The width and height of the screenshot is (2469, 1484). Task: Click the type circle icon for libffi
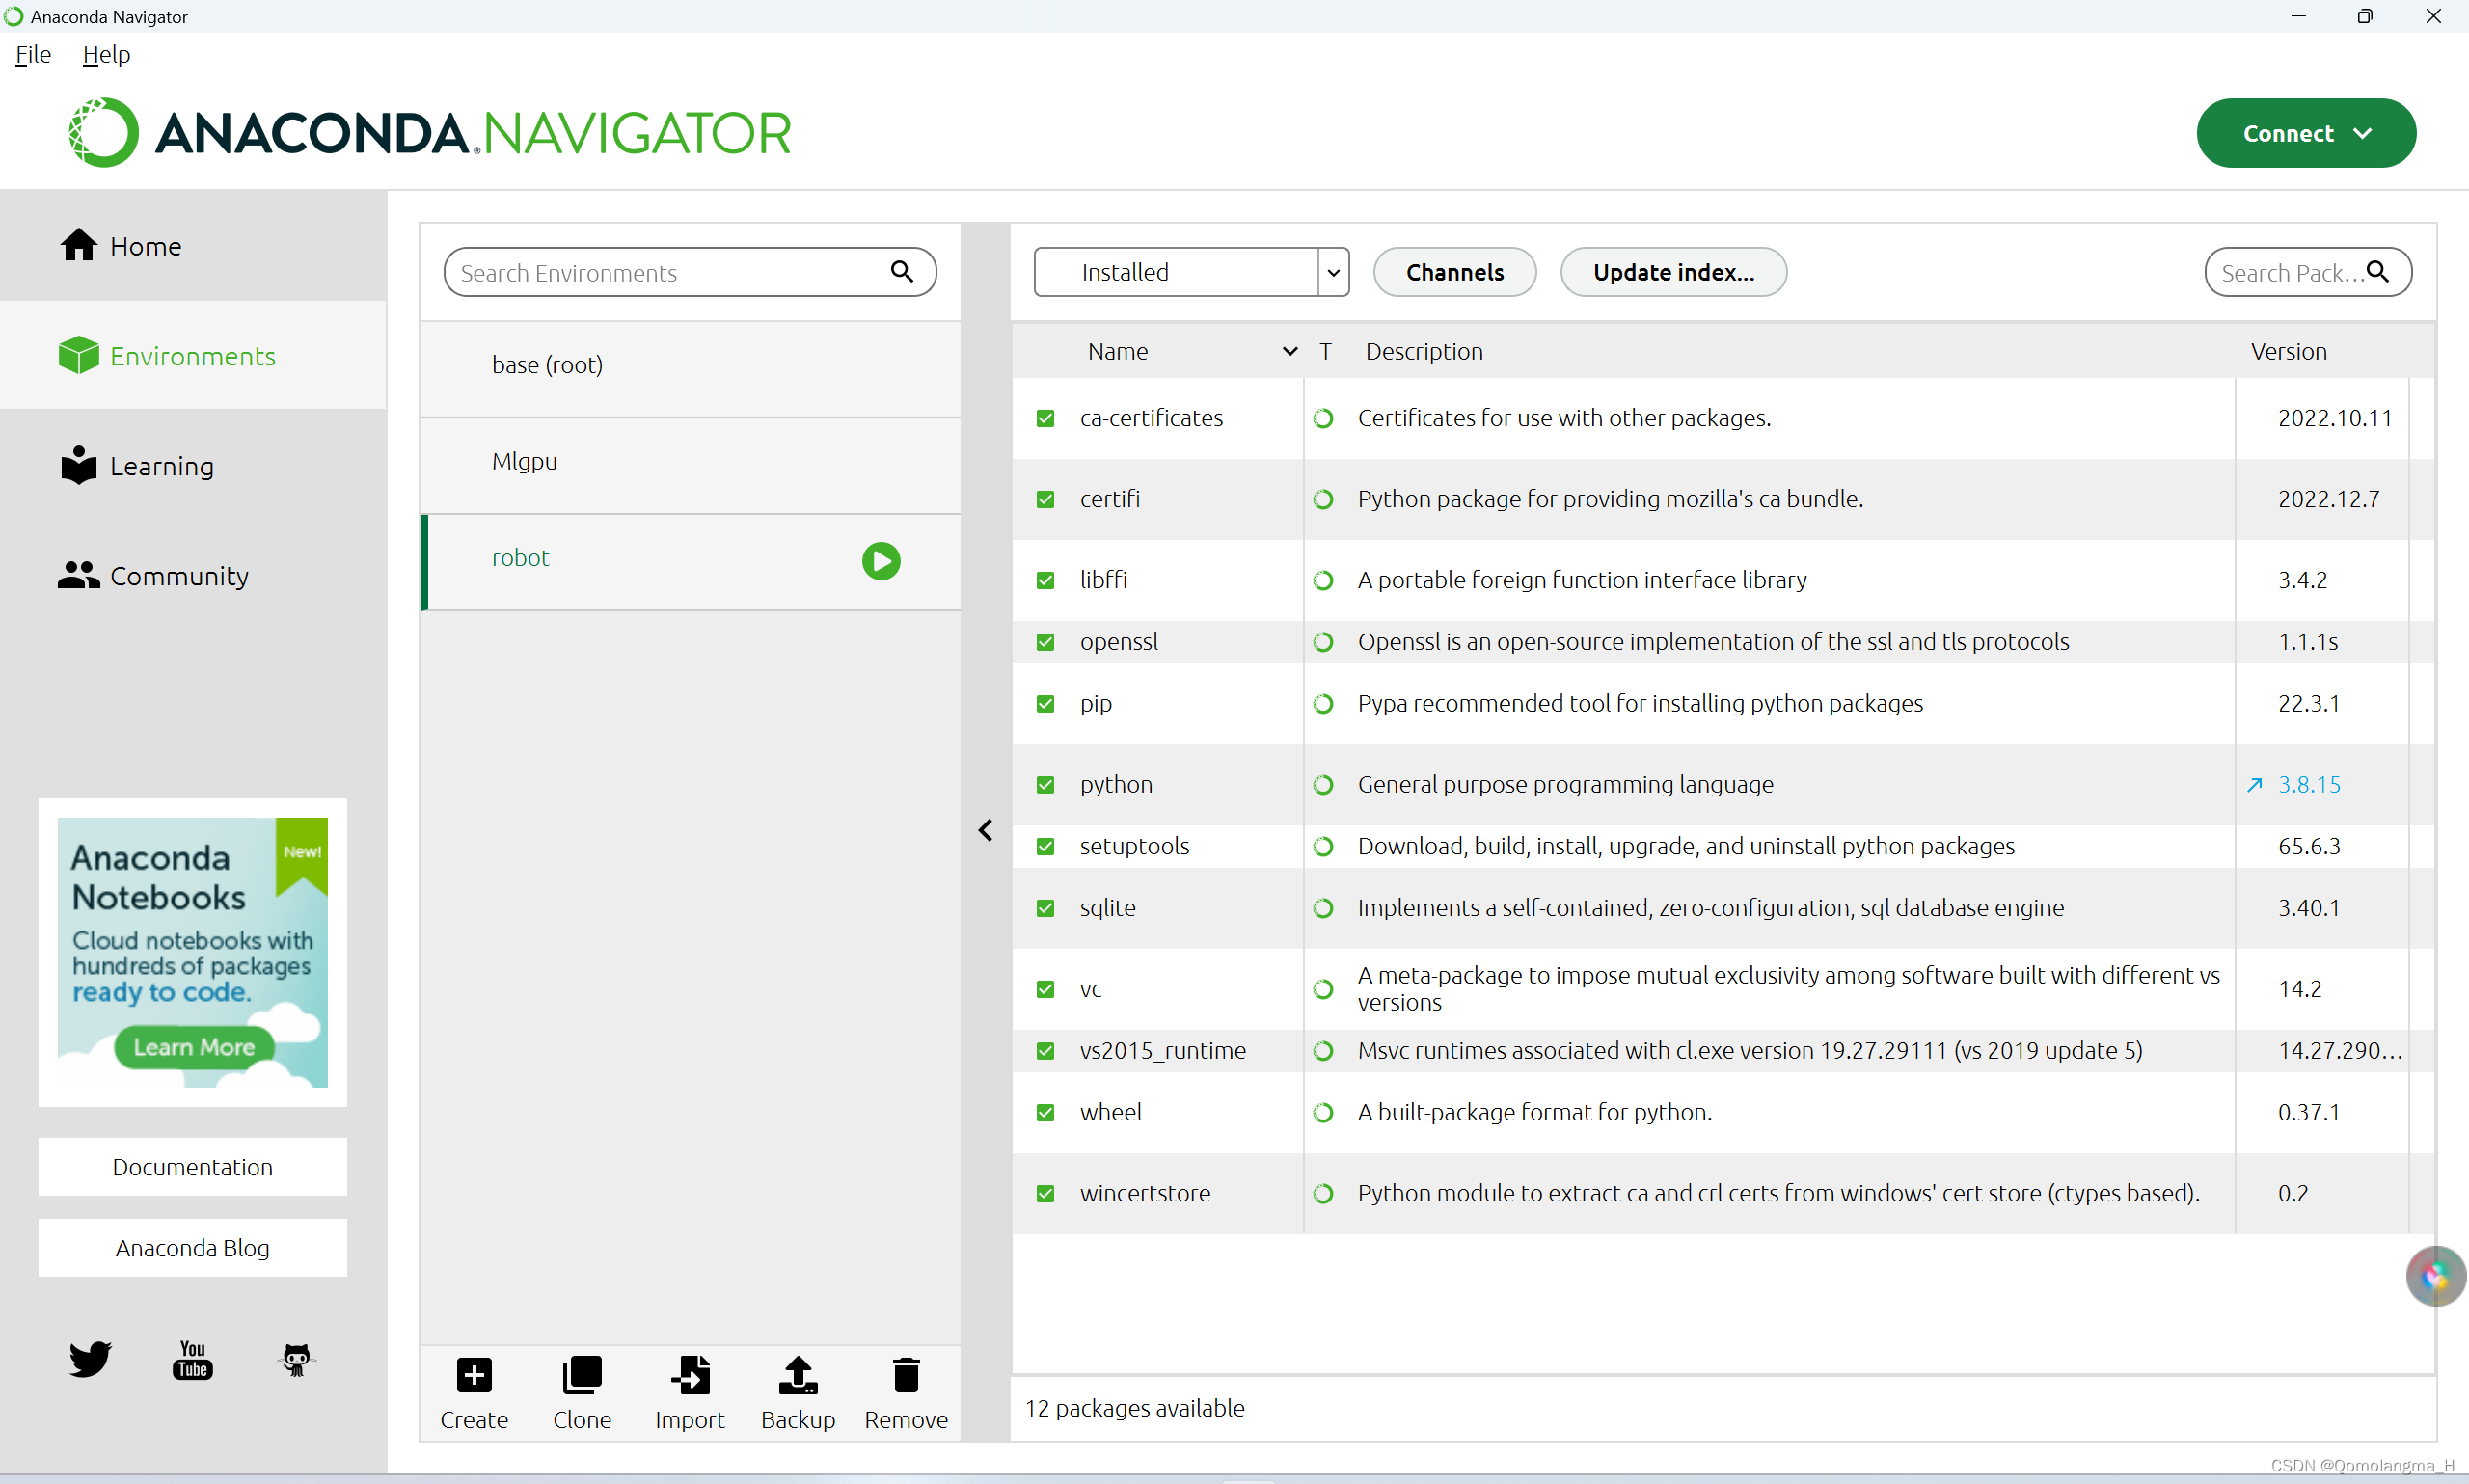tap(1323, 580)
